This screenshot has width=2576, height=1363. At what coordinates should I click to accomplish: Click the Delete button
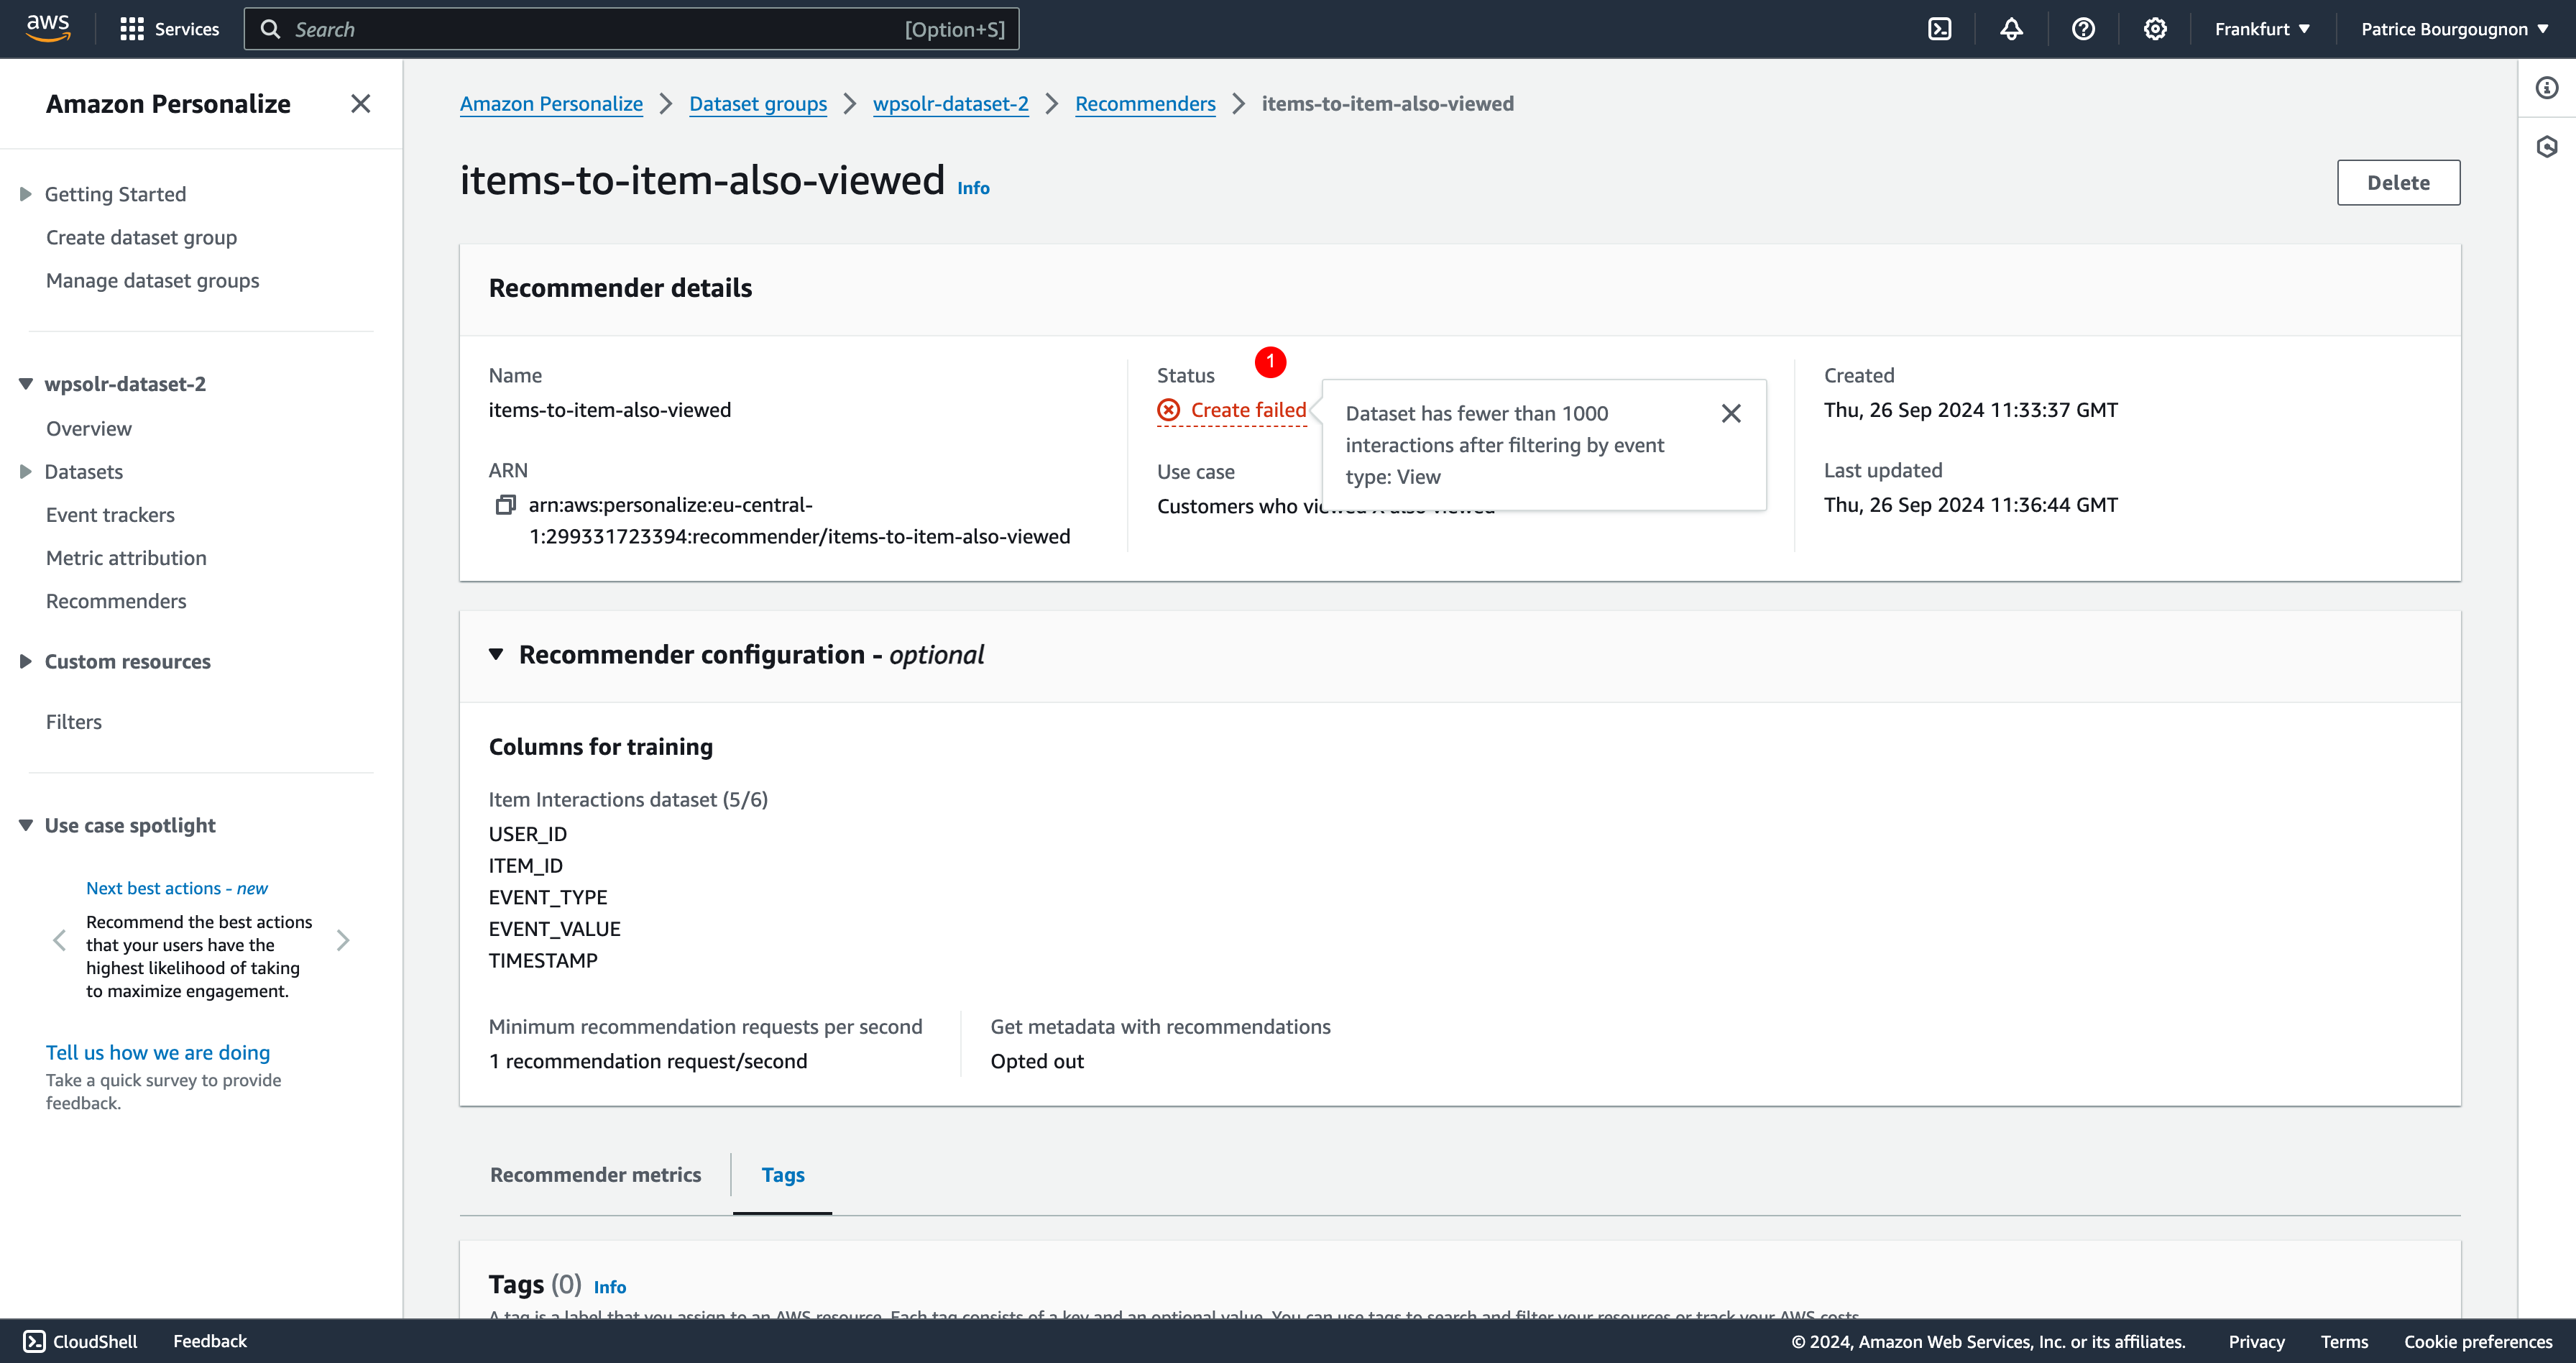click(2398, 182)
